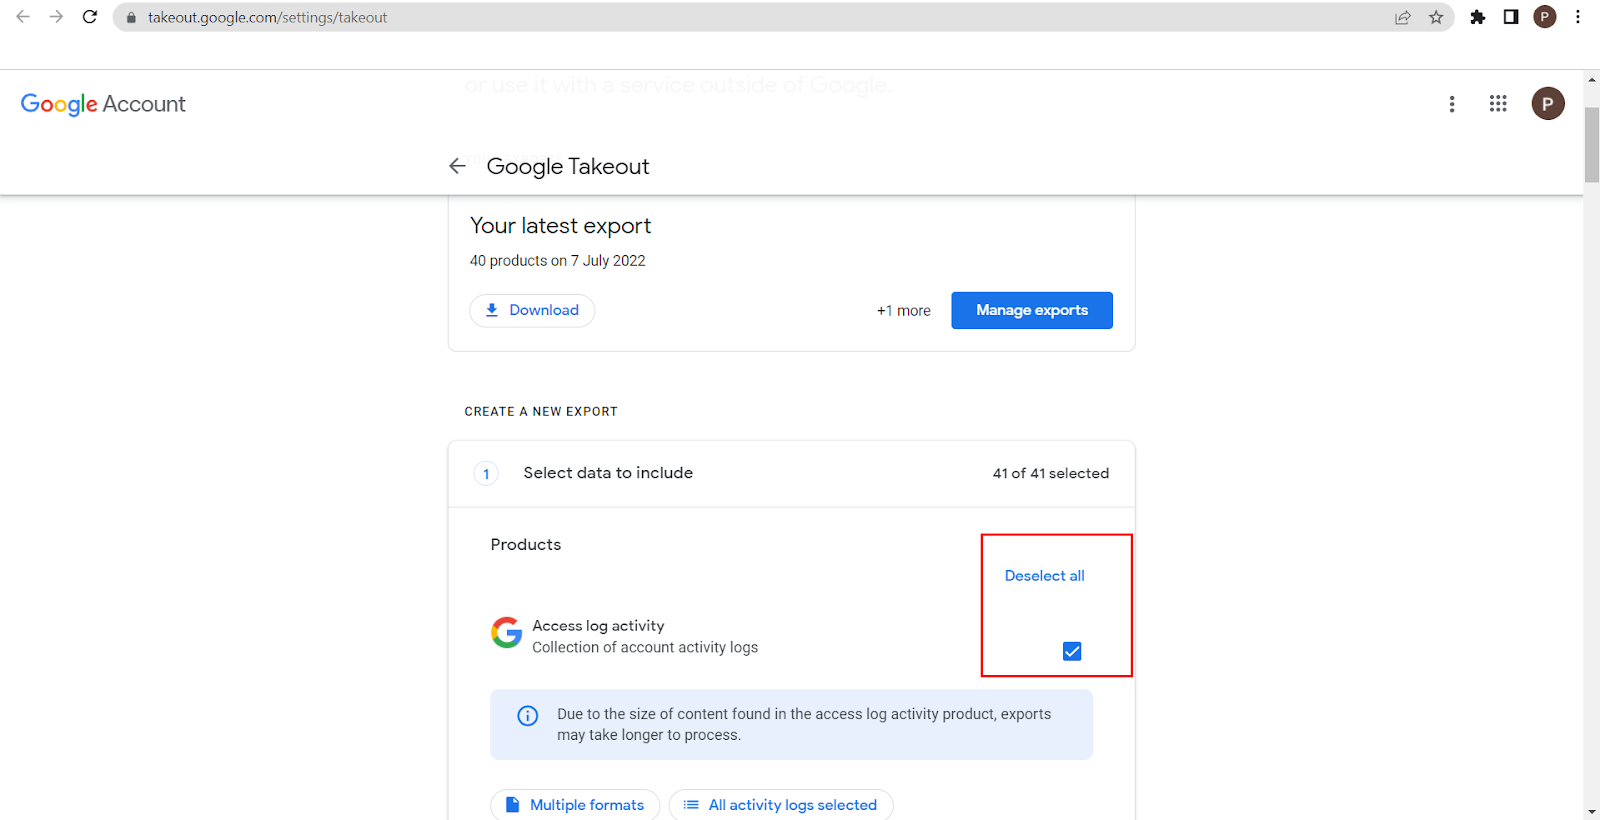Viewport: 1600px width, 820px height.
Task: Click the Deselect all link
Action: (x=1044, y=576)
